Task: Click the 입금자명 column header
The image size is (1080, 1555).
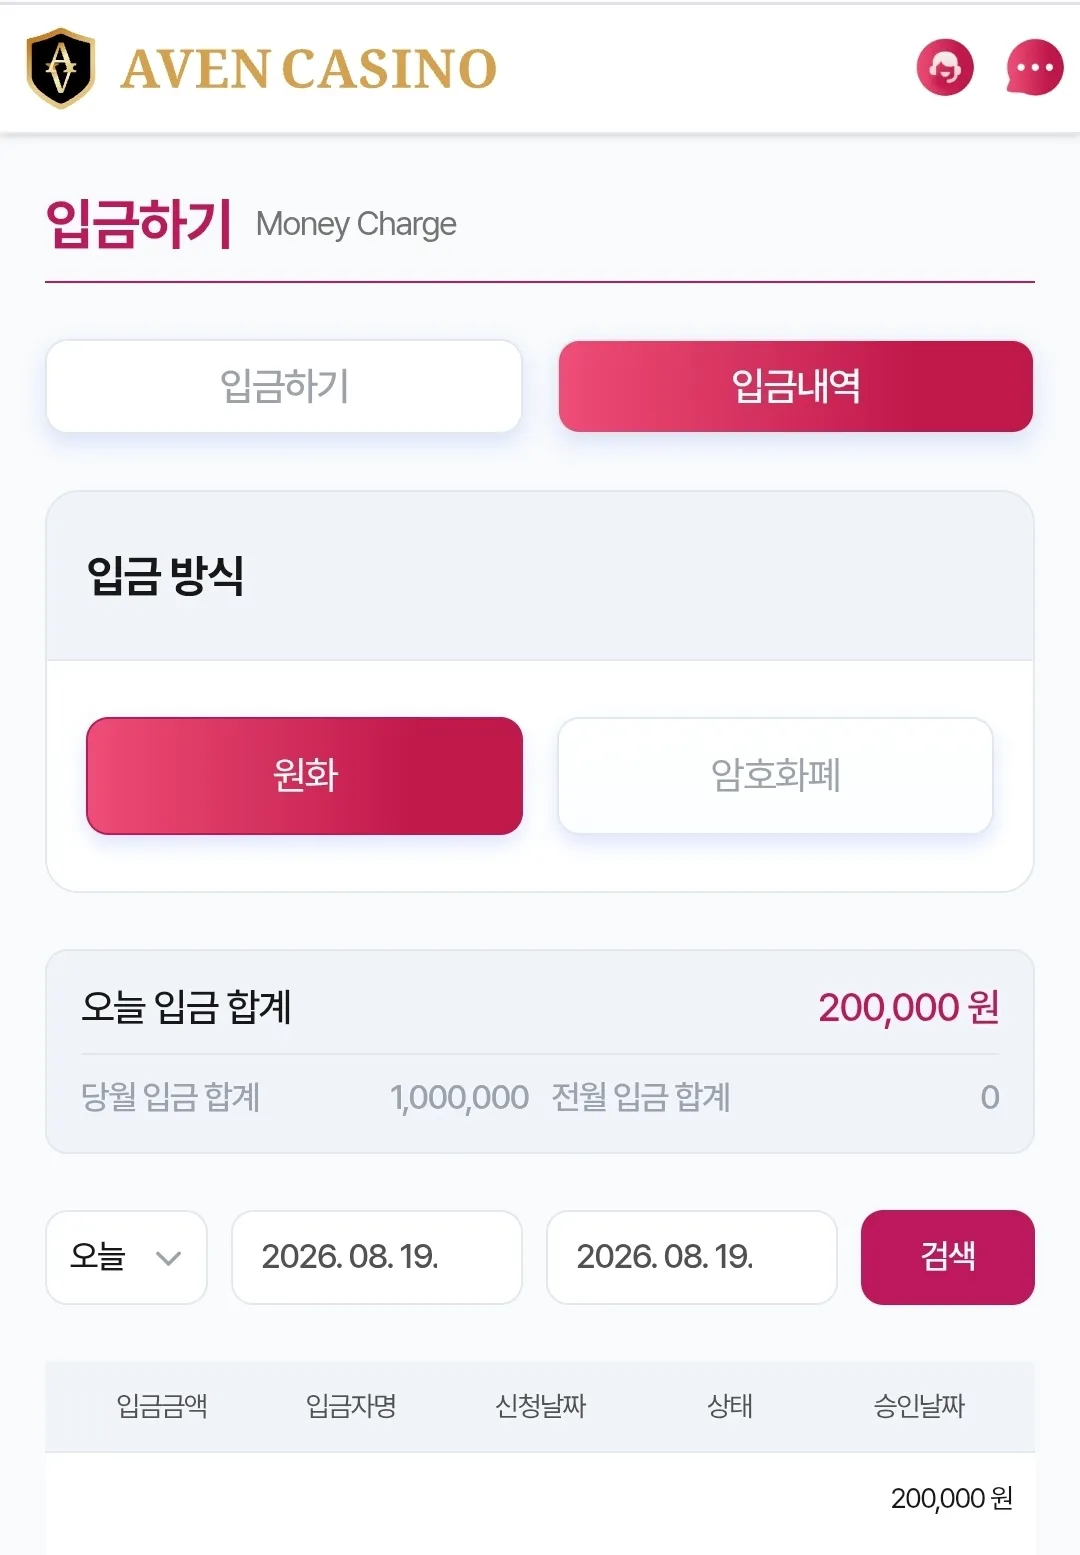Action: tap(351, 1406)
